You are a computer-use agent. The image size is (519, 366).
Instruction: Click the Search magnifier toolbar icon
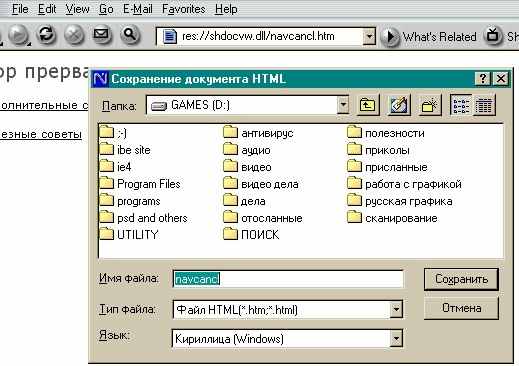tap(129, 35)
